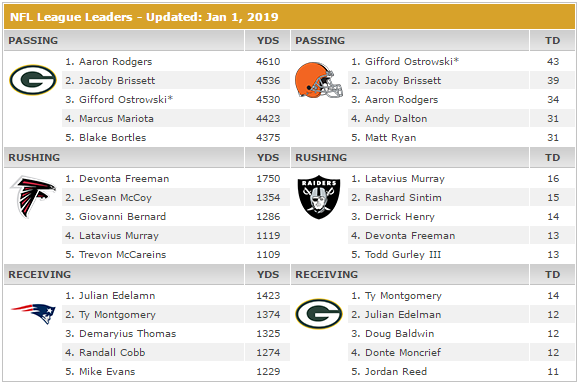Viewport: 580px width, 382px height.
Task: Open Latavius Murray in rushing TD list
Action: [405, 179]
